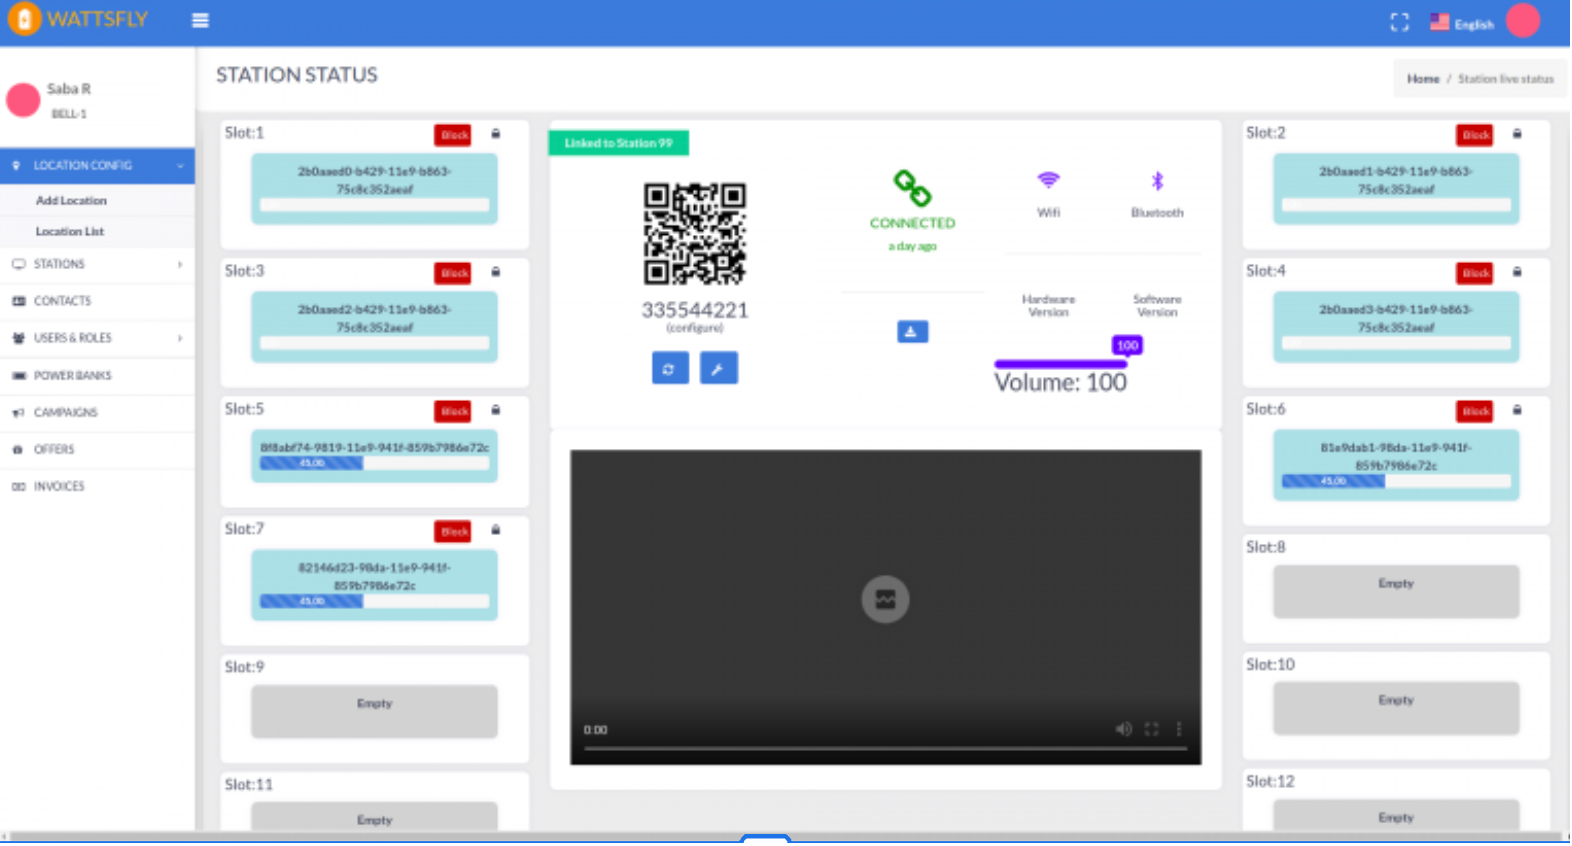Viewport: 1572px width, 846px height.
Task: Open the Location List link
Action: (70, 232)
